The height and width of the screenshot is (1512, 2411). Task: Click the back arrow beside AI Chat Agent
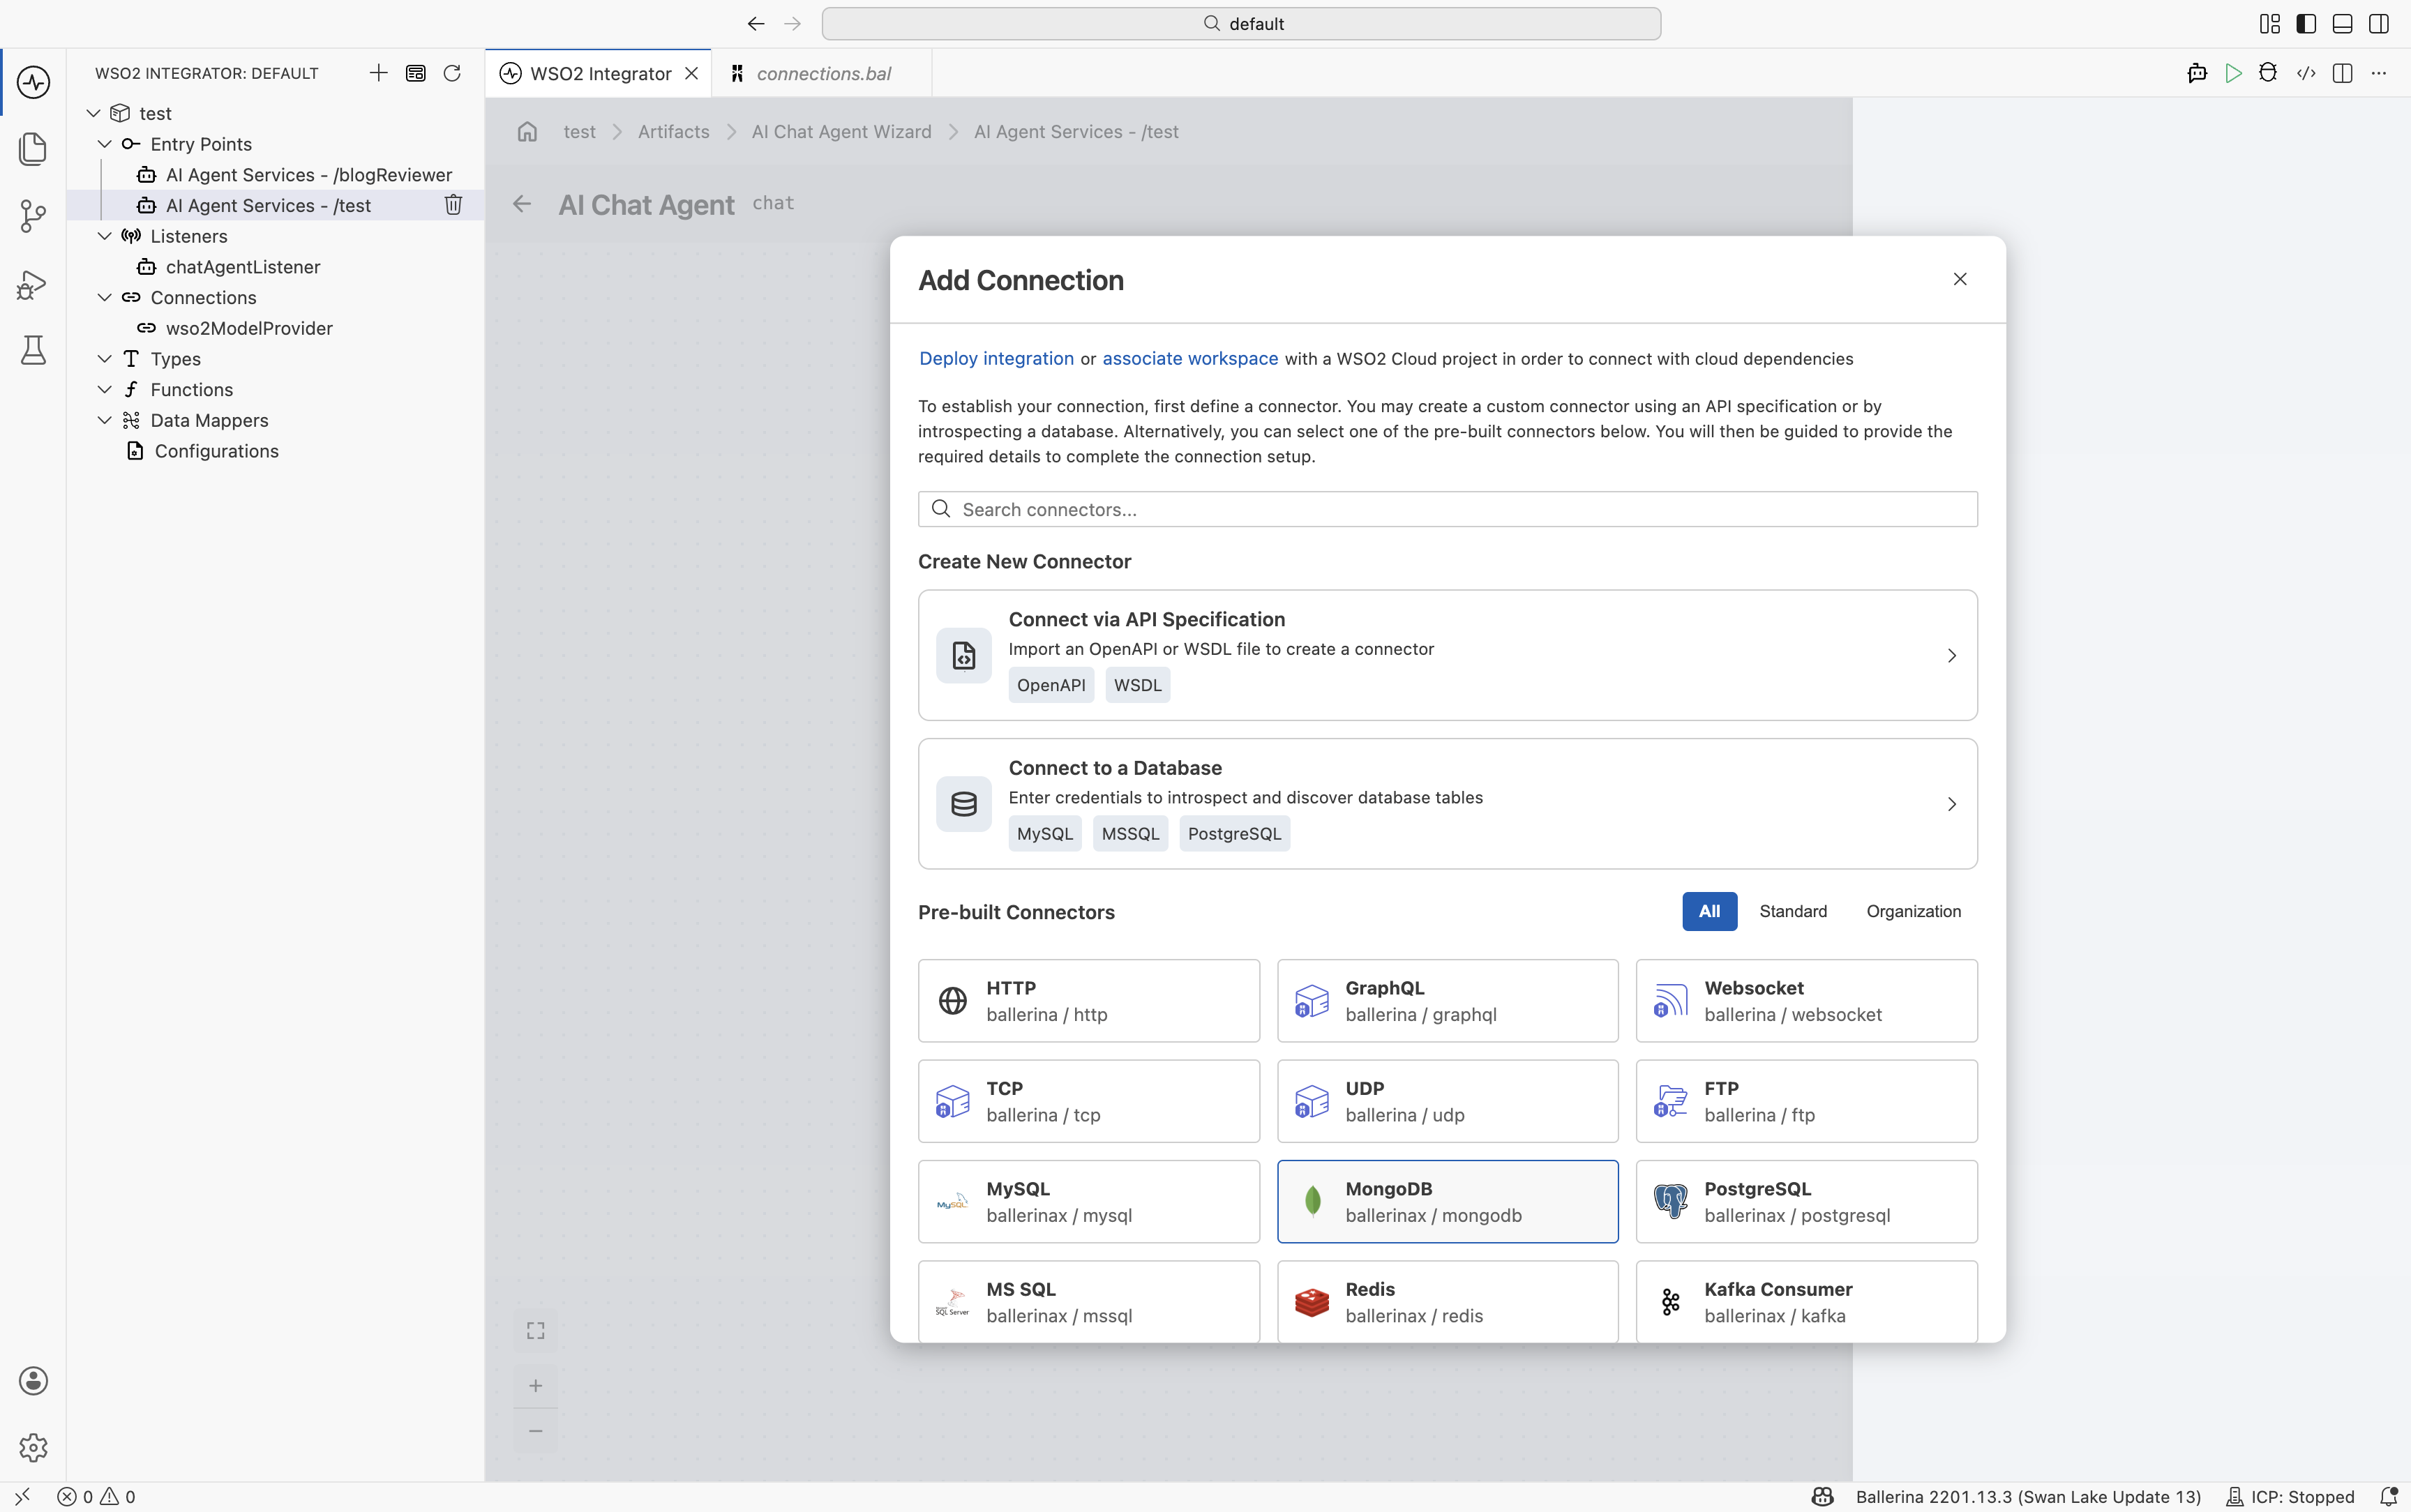[522, 204]
